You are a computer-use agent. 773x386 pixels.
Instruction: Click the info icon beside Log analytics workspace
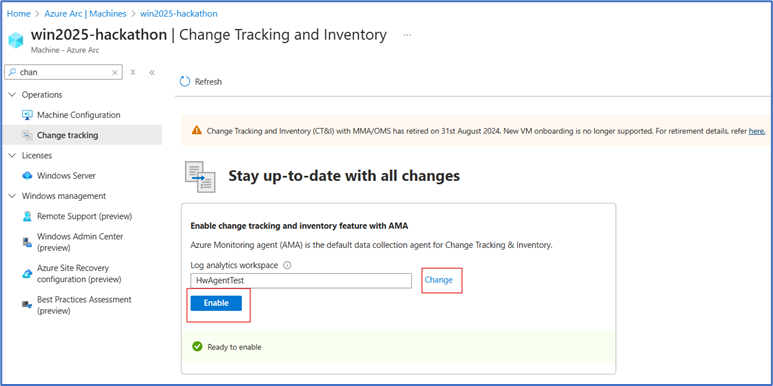[x=287, y=265]
